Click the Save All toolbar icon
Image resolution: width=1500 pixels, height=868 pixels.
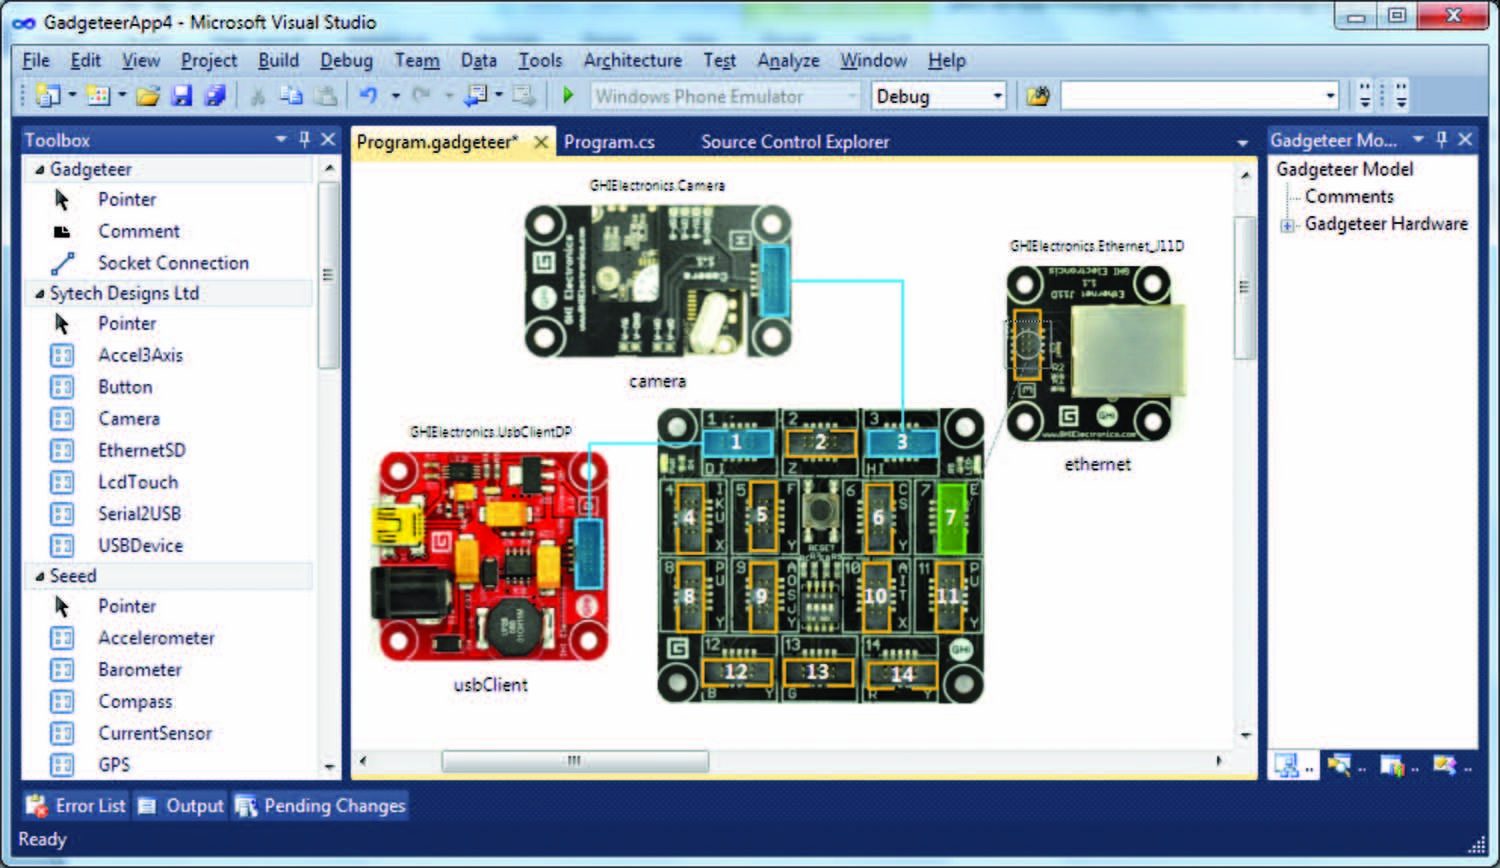pos(214,96)
